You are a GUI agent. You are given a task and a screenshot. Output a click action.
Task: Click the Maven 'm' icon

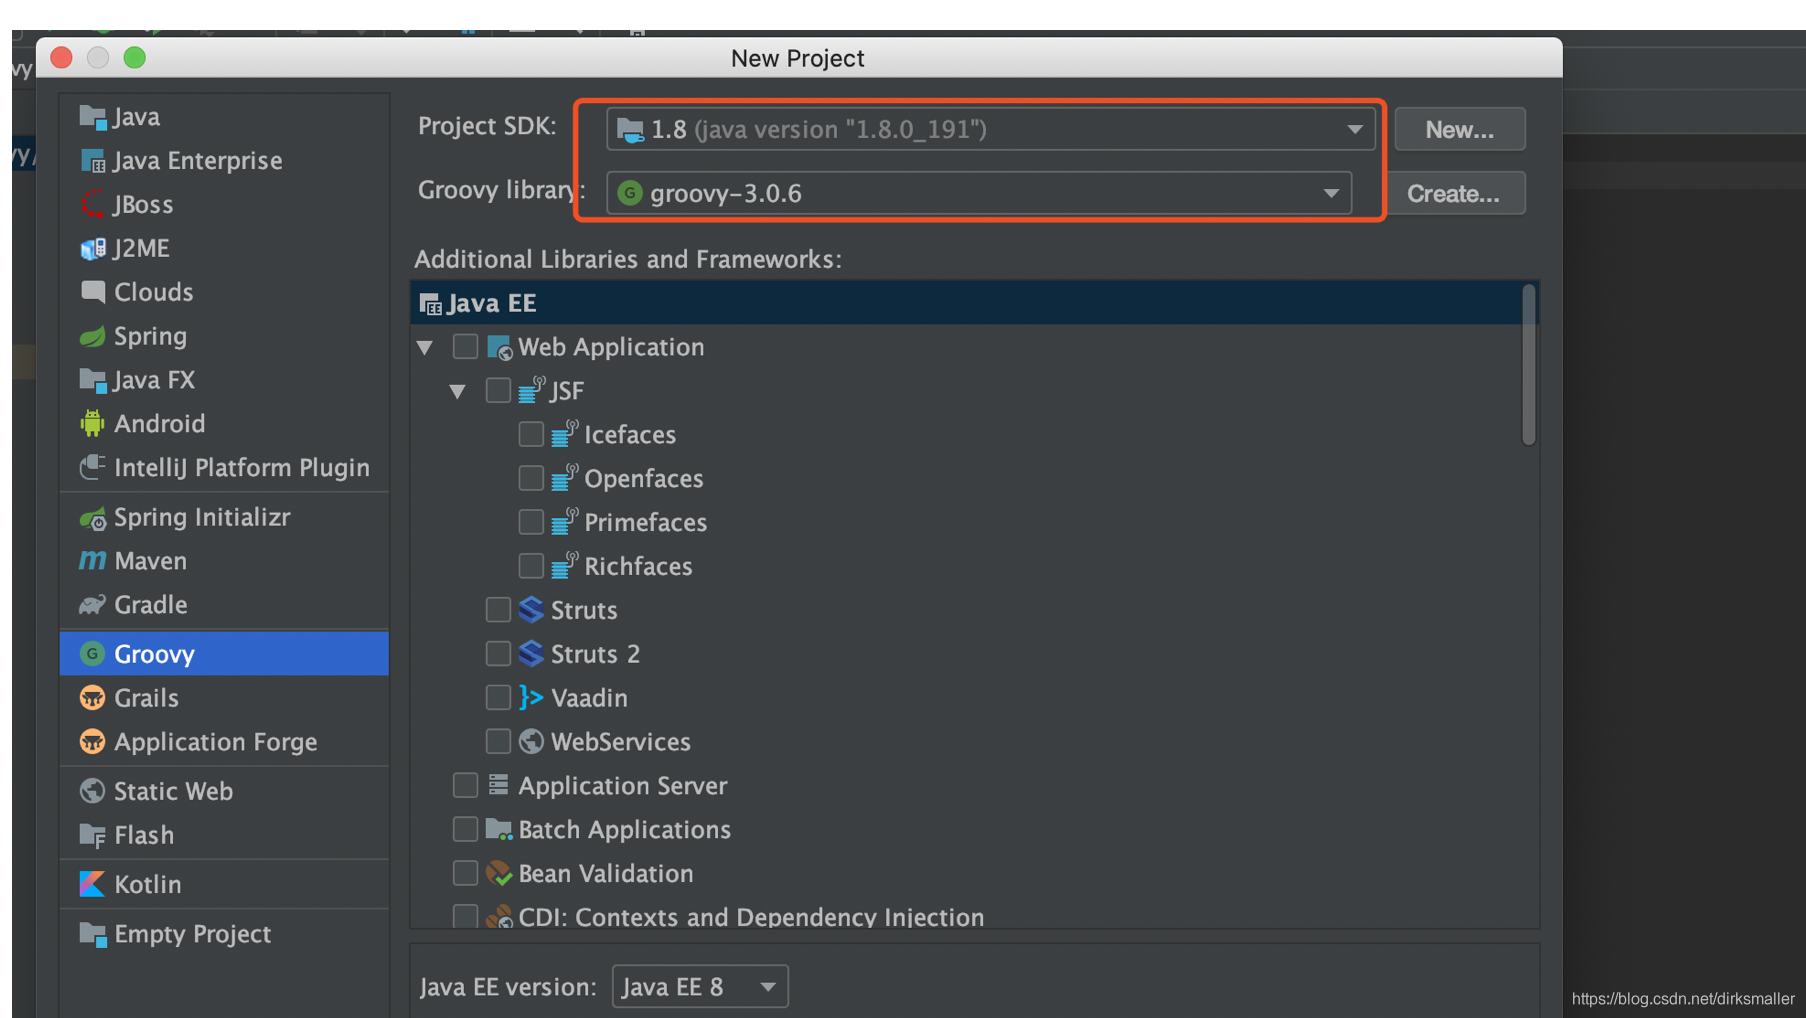coord(92,561)
